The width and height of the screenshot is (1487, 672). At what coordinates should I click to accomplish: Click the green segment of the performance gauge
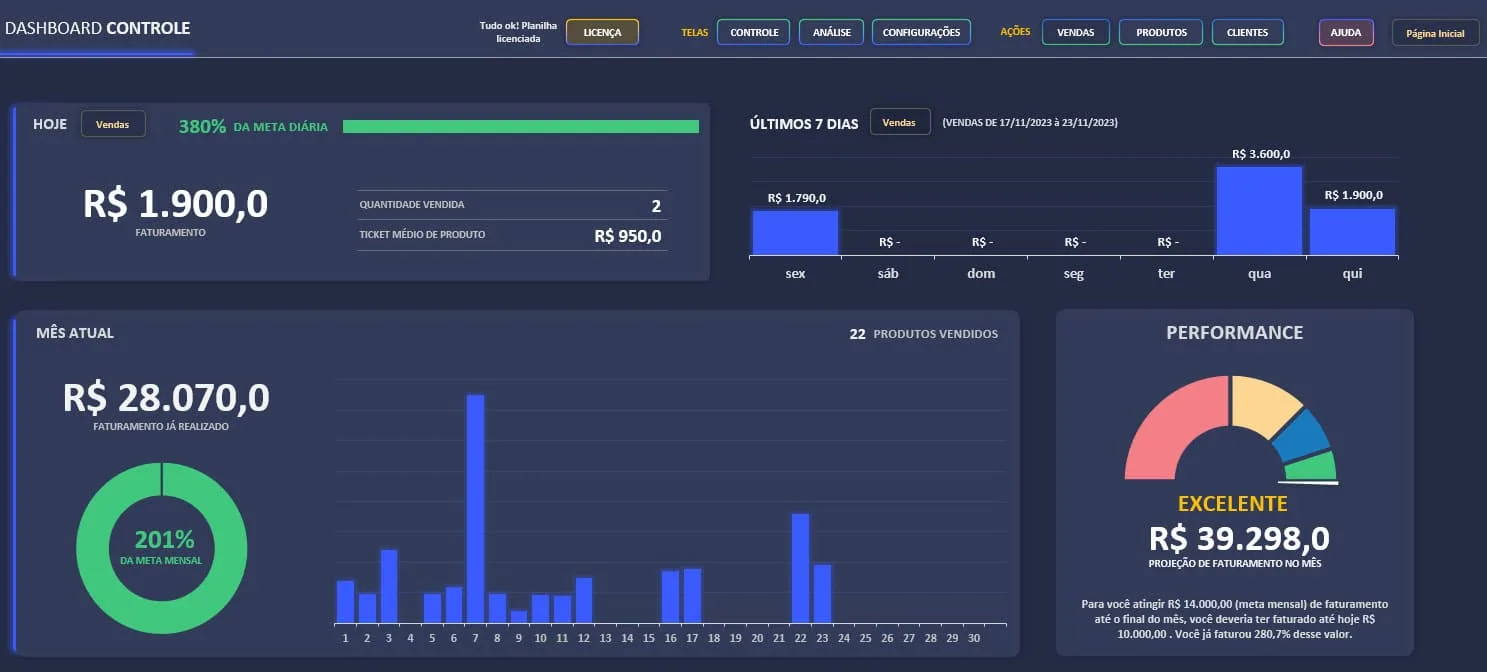[1314, 467]
